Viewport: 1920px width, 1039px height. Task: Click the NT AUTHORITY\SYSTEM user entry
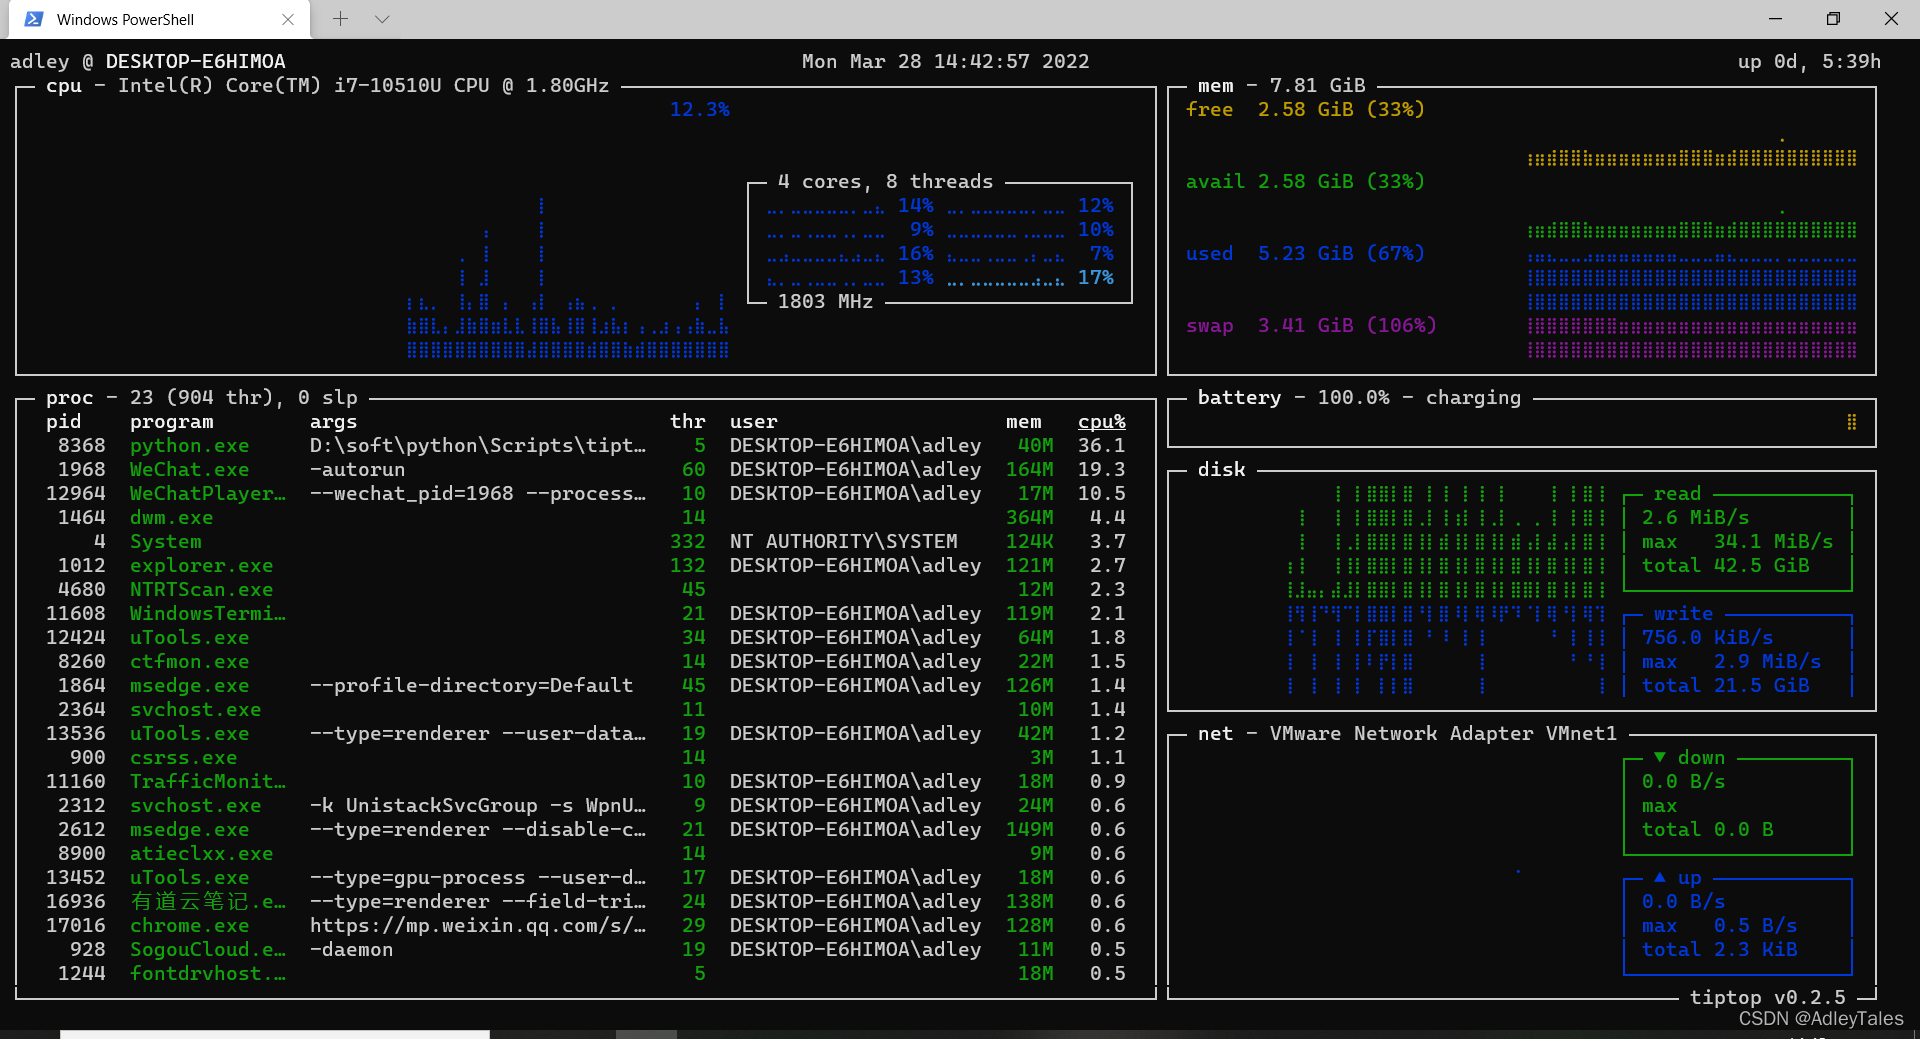tap(844, 542)
